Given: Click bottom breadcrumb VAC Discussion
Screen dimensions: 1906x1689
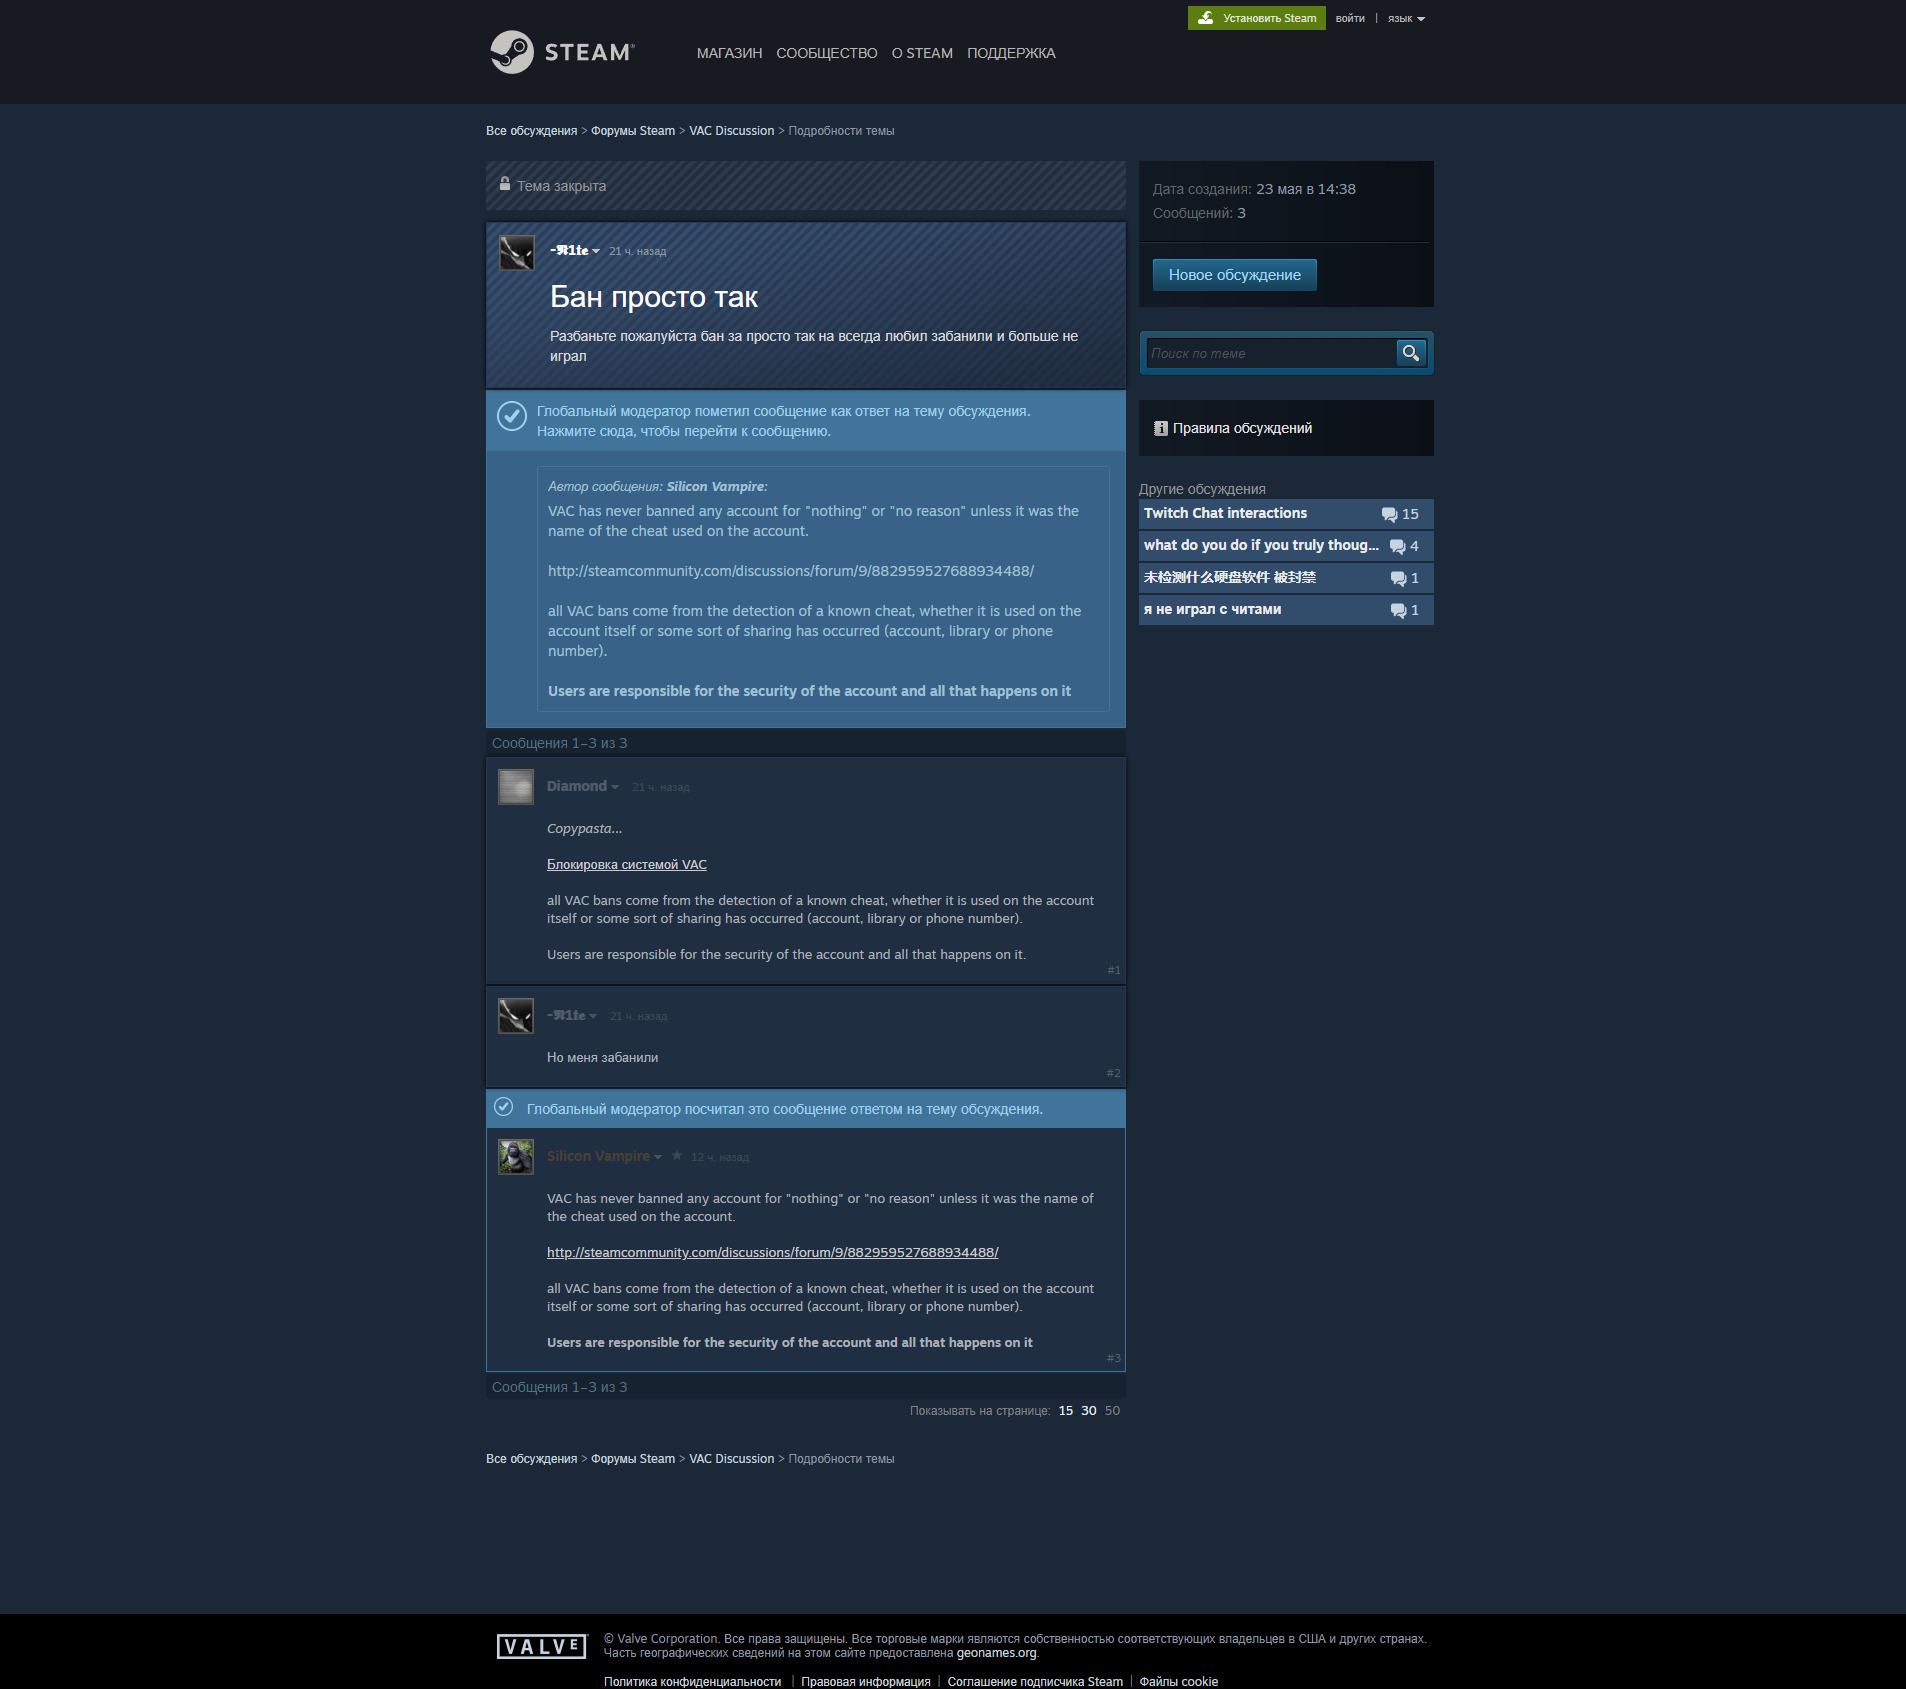Looking at the screenshot, I should point(732,1459).
